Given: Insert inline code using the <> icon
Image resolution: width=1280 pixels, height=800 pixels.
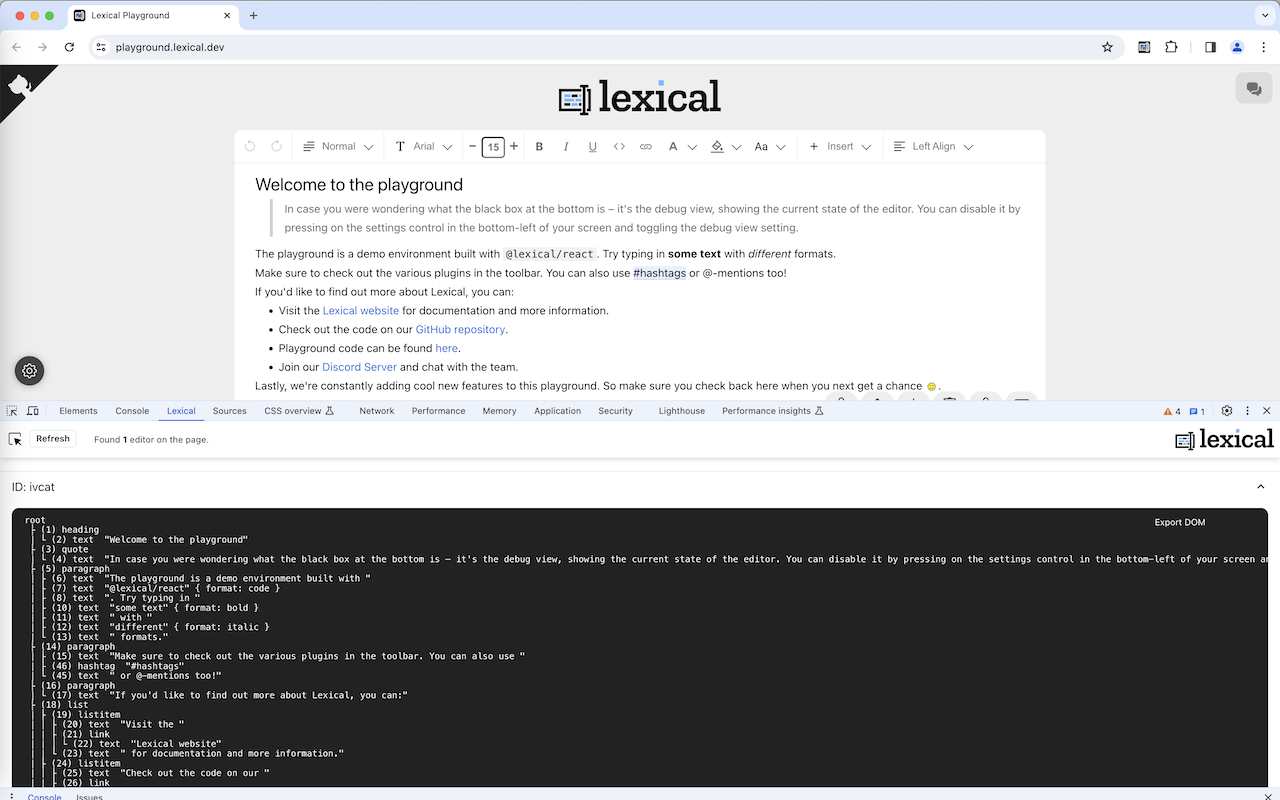Looking at the screenshot, I should tap(619, 146).
